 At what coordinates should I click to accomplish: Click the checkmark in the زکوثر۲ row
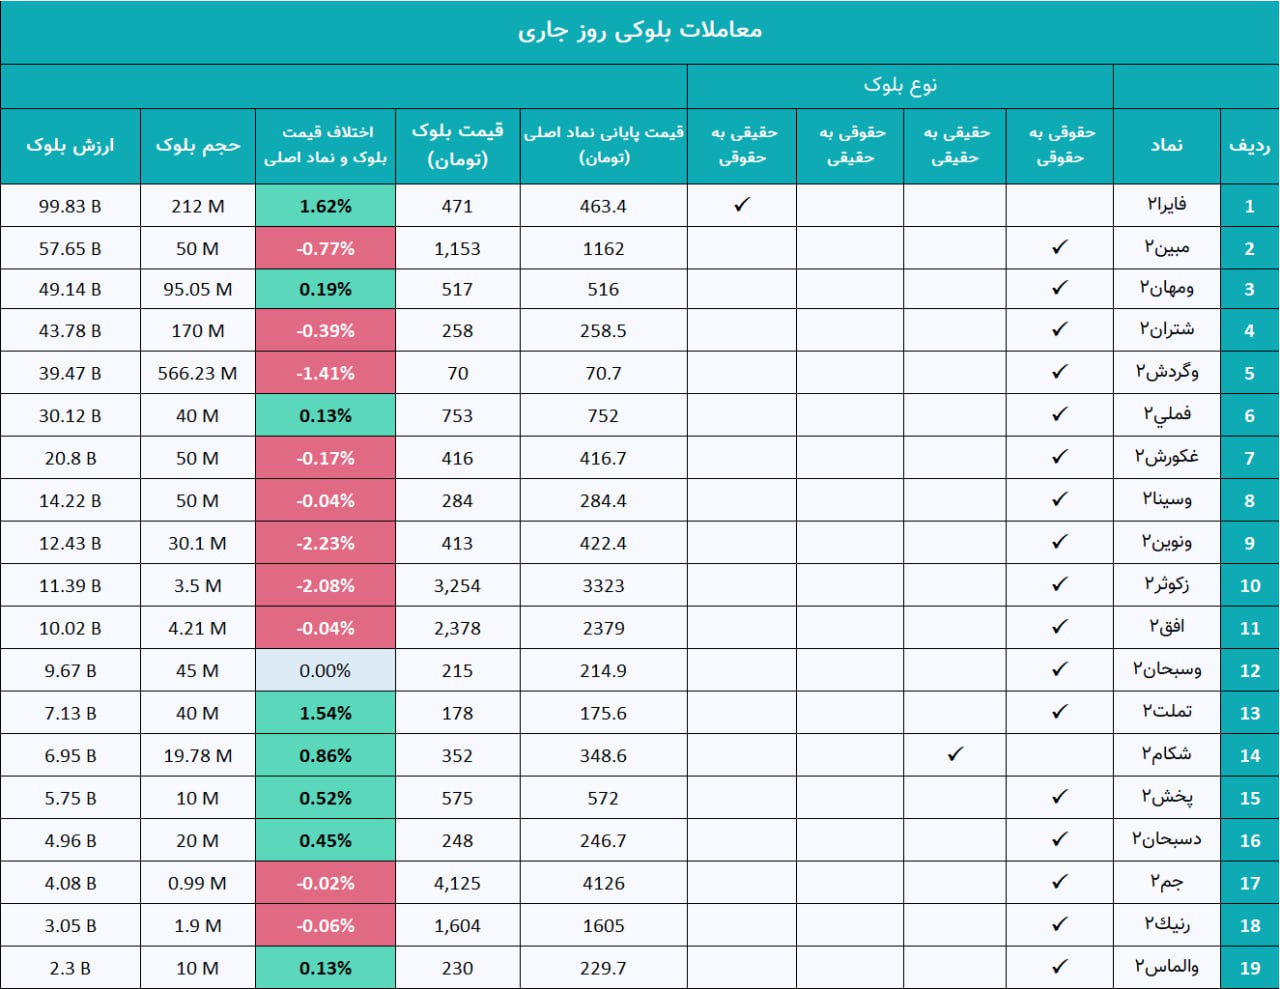click(x=1060, y=585)
